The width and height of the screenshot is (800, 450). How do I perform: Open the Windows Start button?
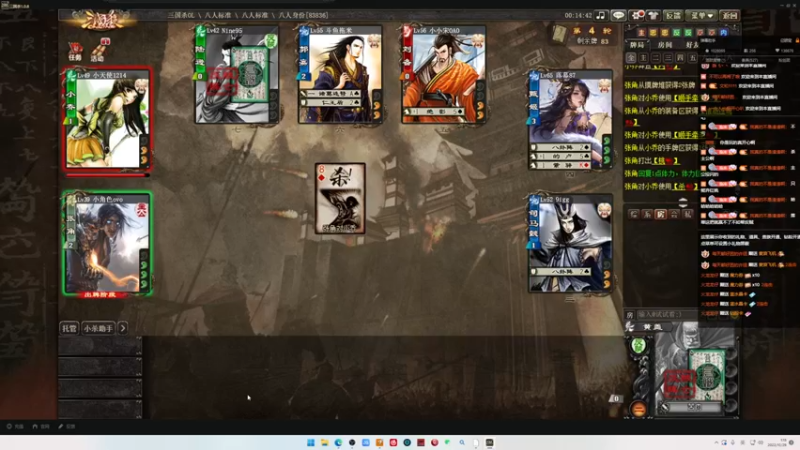click(x=311, y=442)
